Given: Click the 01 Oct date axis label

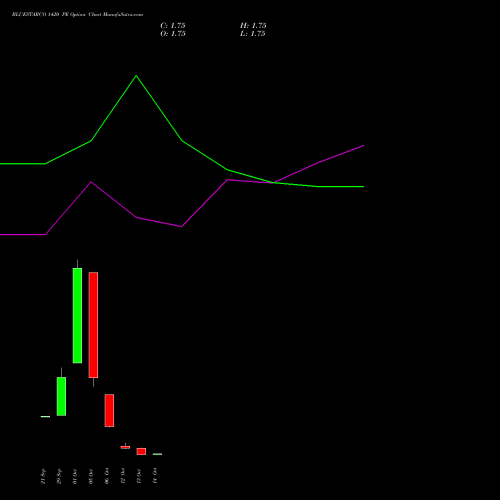Looking at the screenshot, I should pos(75,476).
